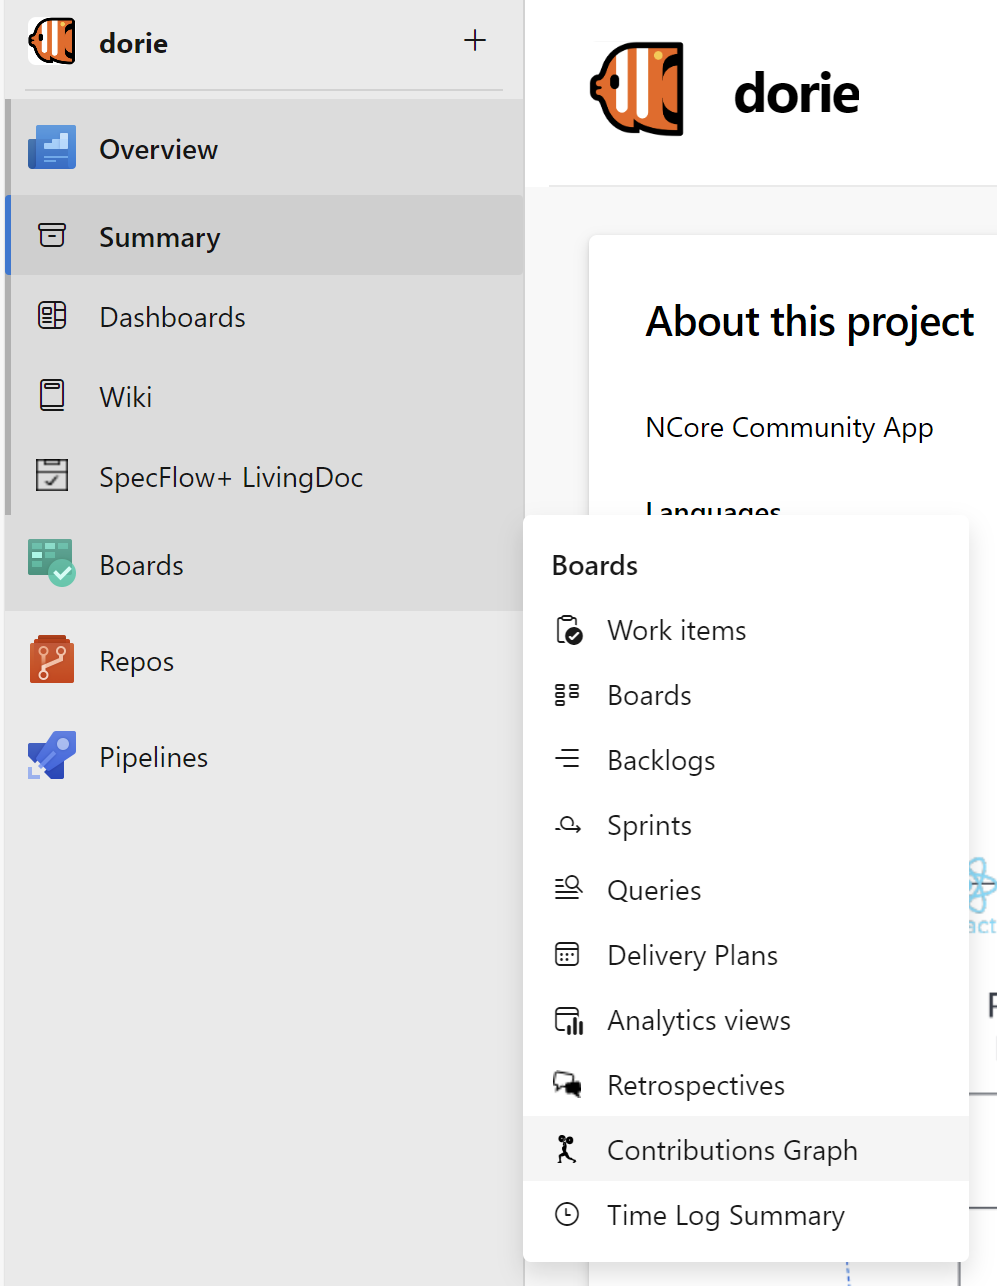Open the Overview section icon
This screenshot has width=997, height=1286.
click(x=52, y=149)
